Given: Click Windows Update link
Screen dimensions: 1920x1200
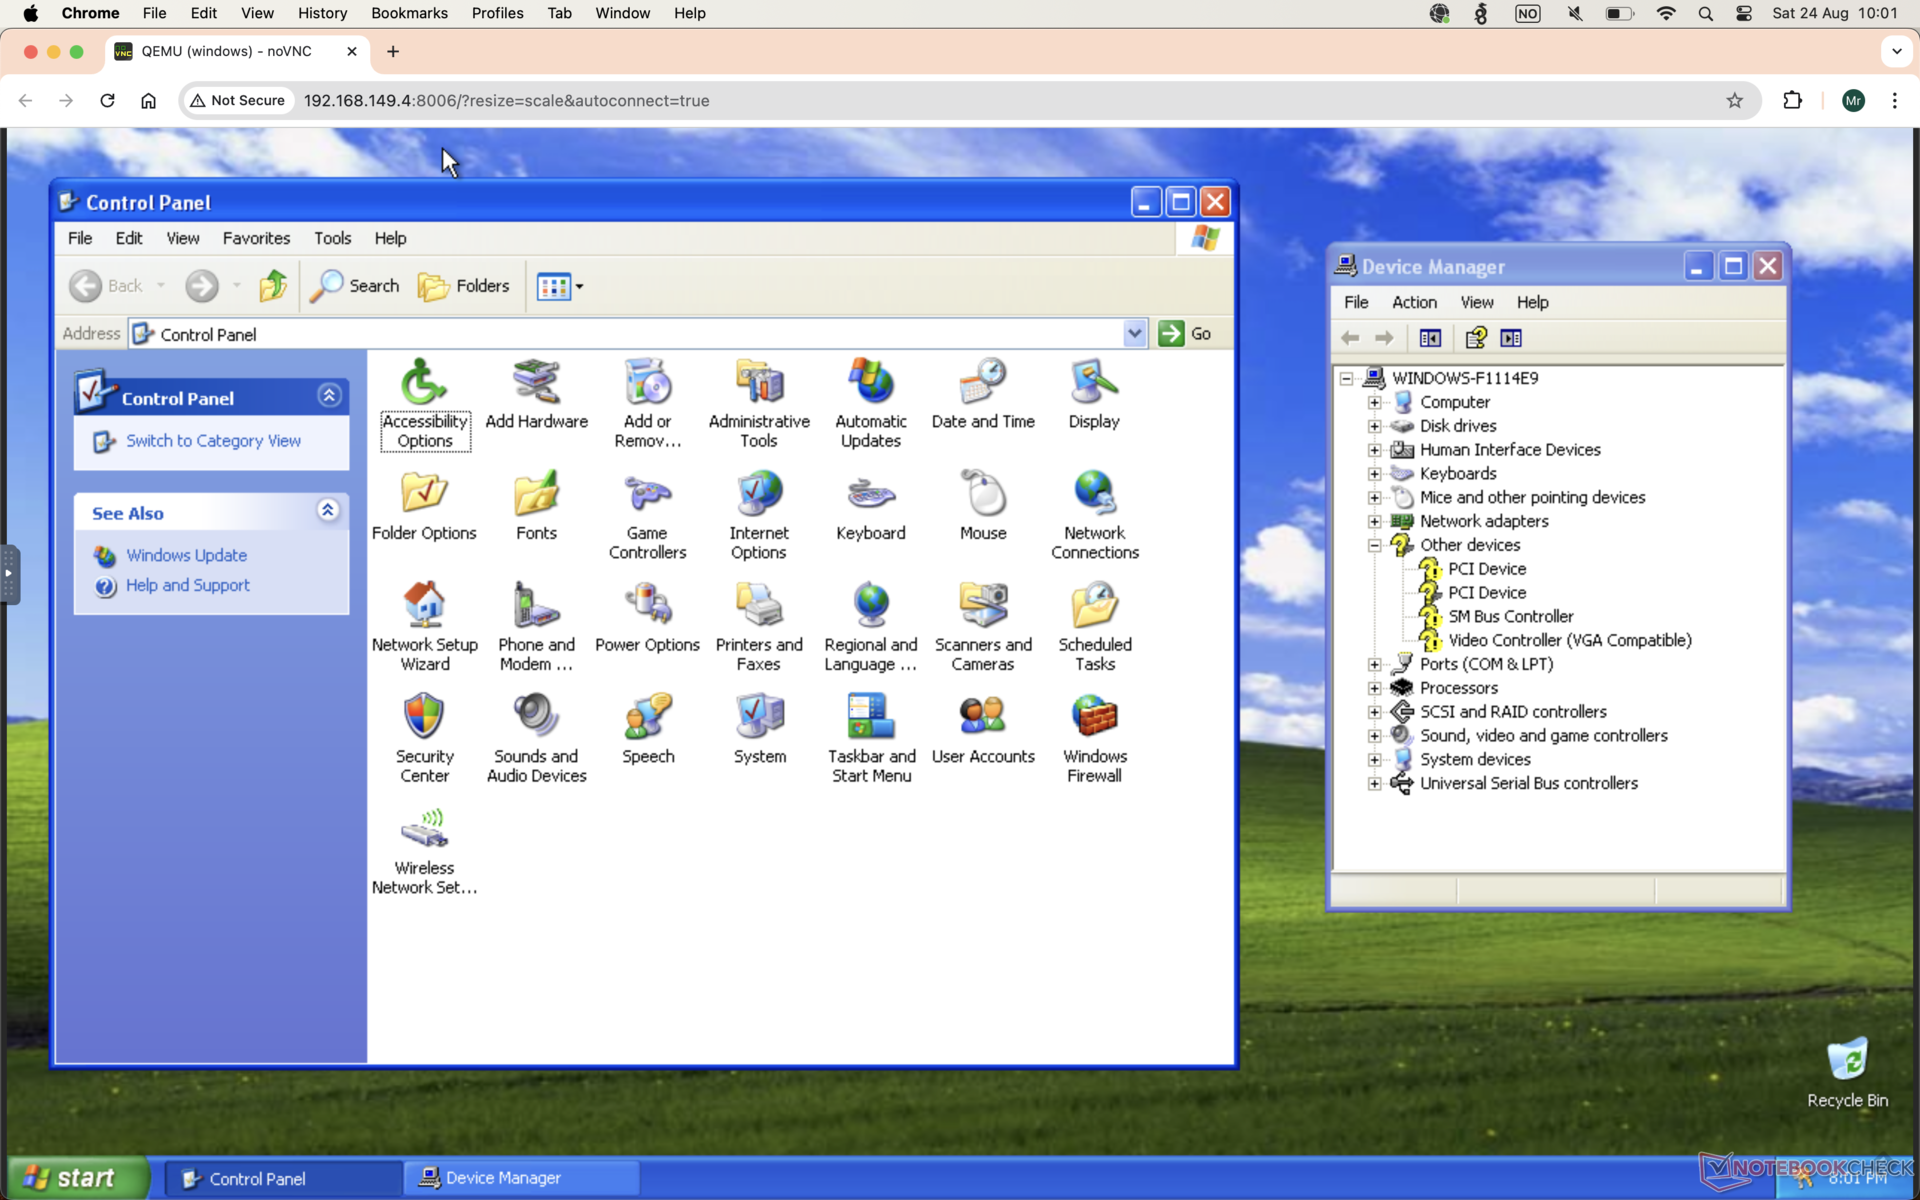Looking at the screenshot, I should point(186,555).
